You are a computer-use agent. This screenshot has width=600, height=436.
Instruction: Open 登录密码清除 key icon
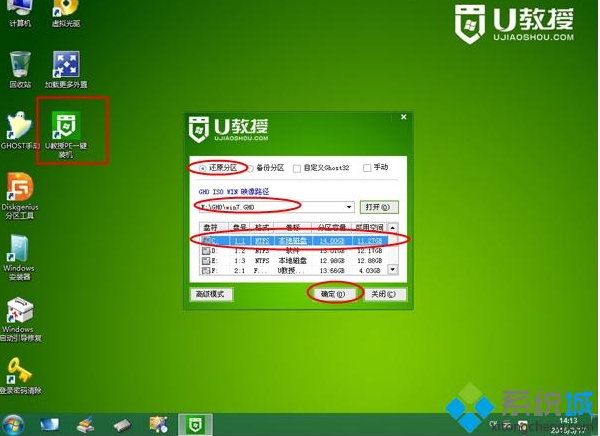pos(20,376)
